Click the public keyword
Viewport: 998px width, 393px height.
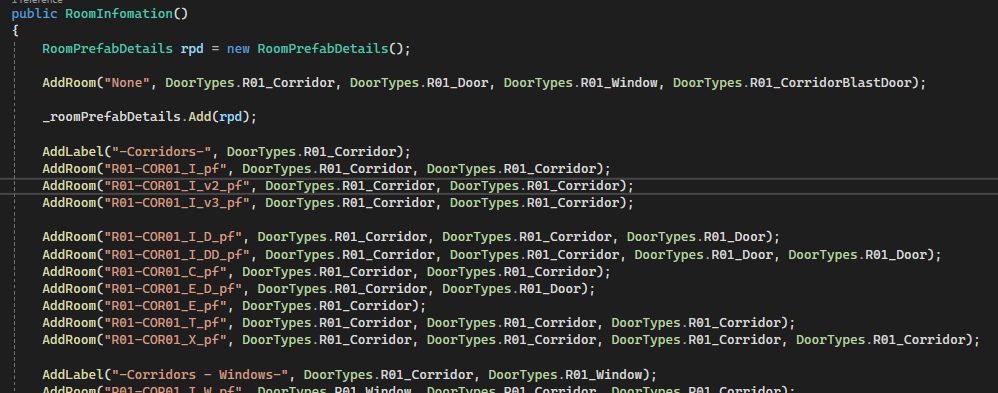(34, 13)
